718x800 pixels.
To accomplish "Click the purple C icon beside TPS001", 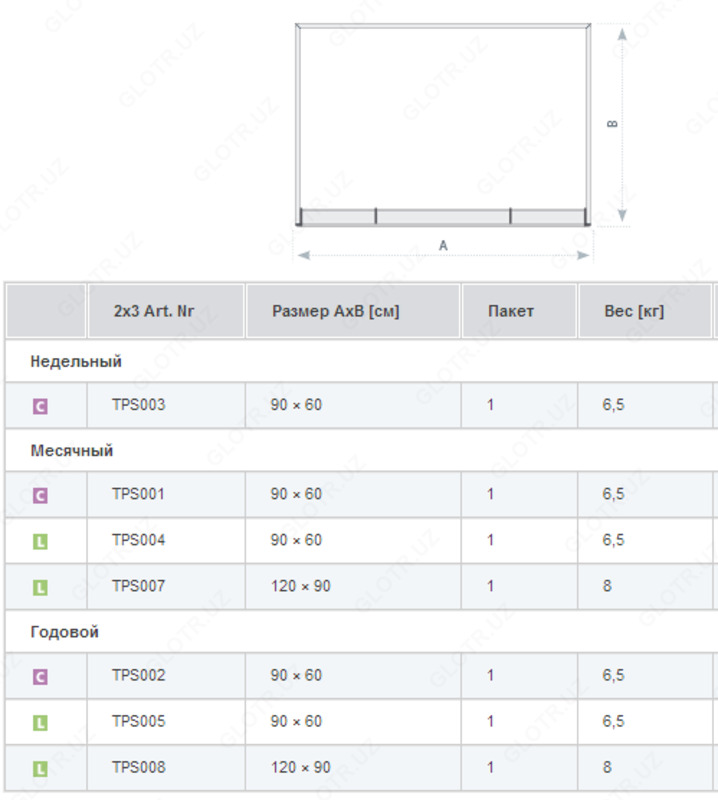I will click(x=40, y=495).
